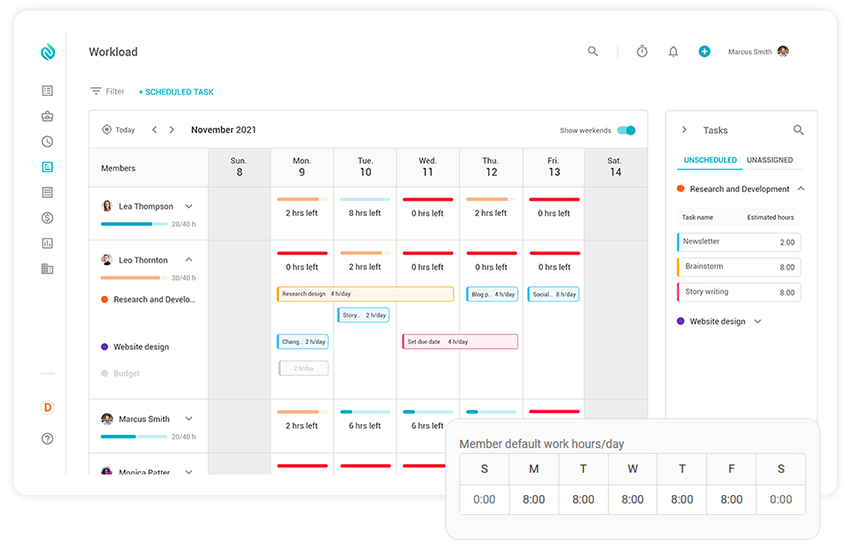
Task: Edit Monday's default work hours field
Action: (x=534, y=499)
